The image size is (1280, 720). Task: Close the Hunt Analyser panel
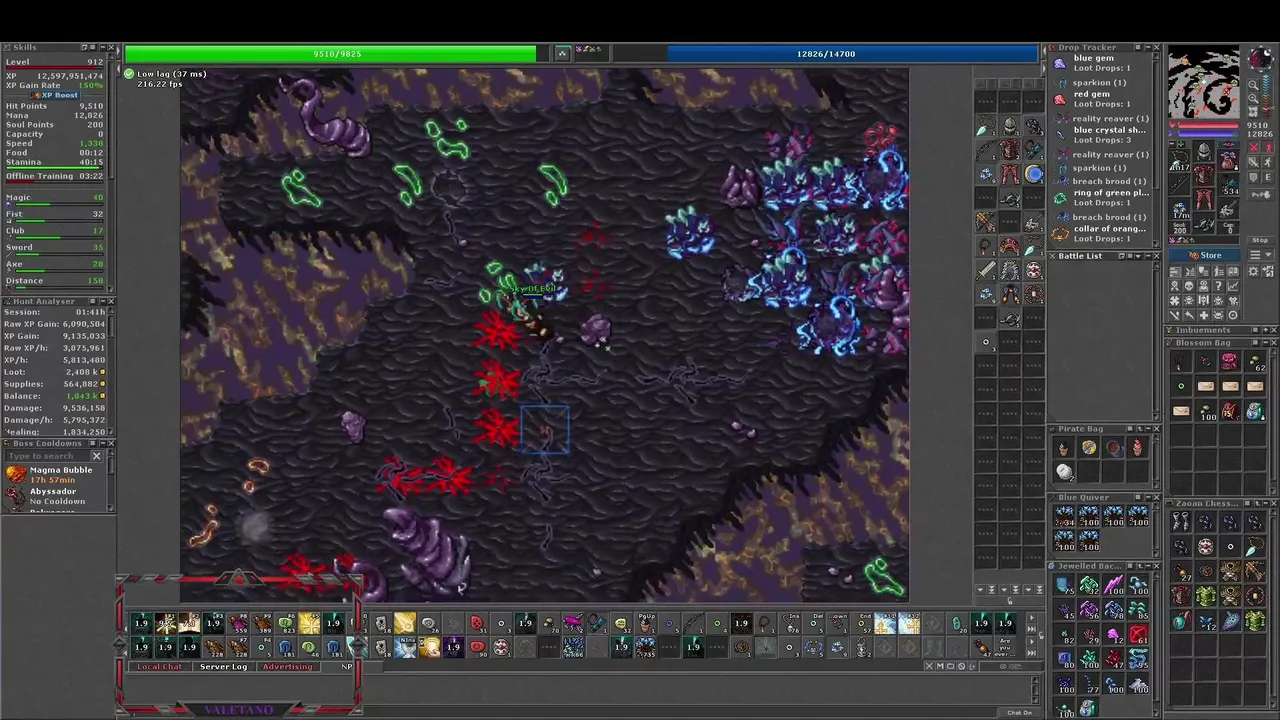tap(111, 301)
